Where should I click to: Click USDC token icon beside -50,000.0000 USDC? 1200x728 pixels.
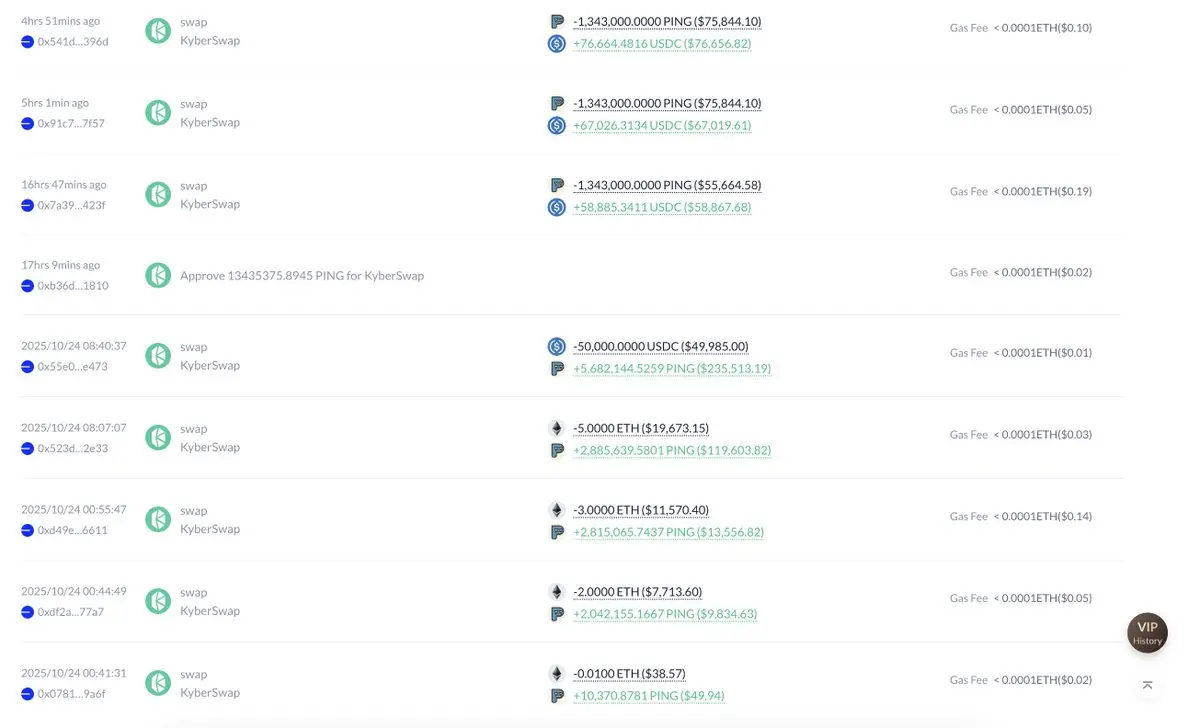[557, 346]
